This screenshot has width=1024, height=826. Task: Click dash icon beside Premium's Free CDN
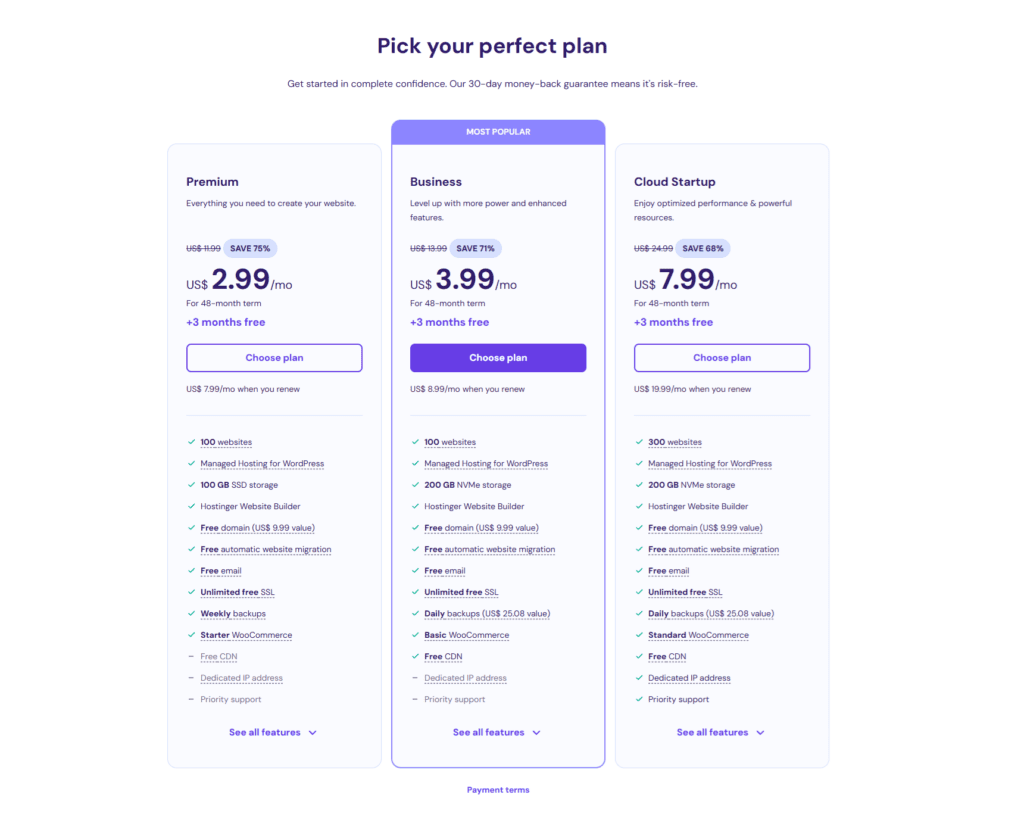pyautogui.click(x=191, y=657)
